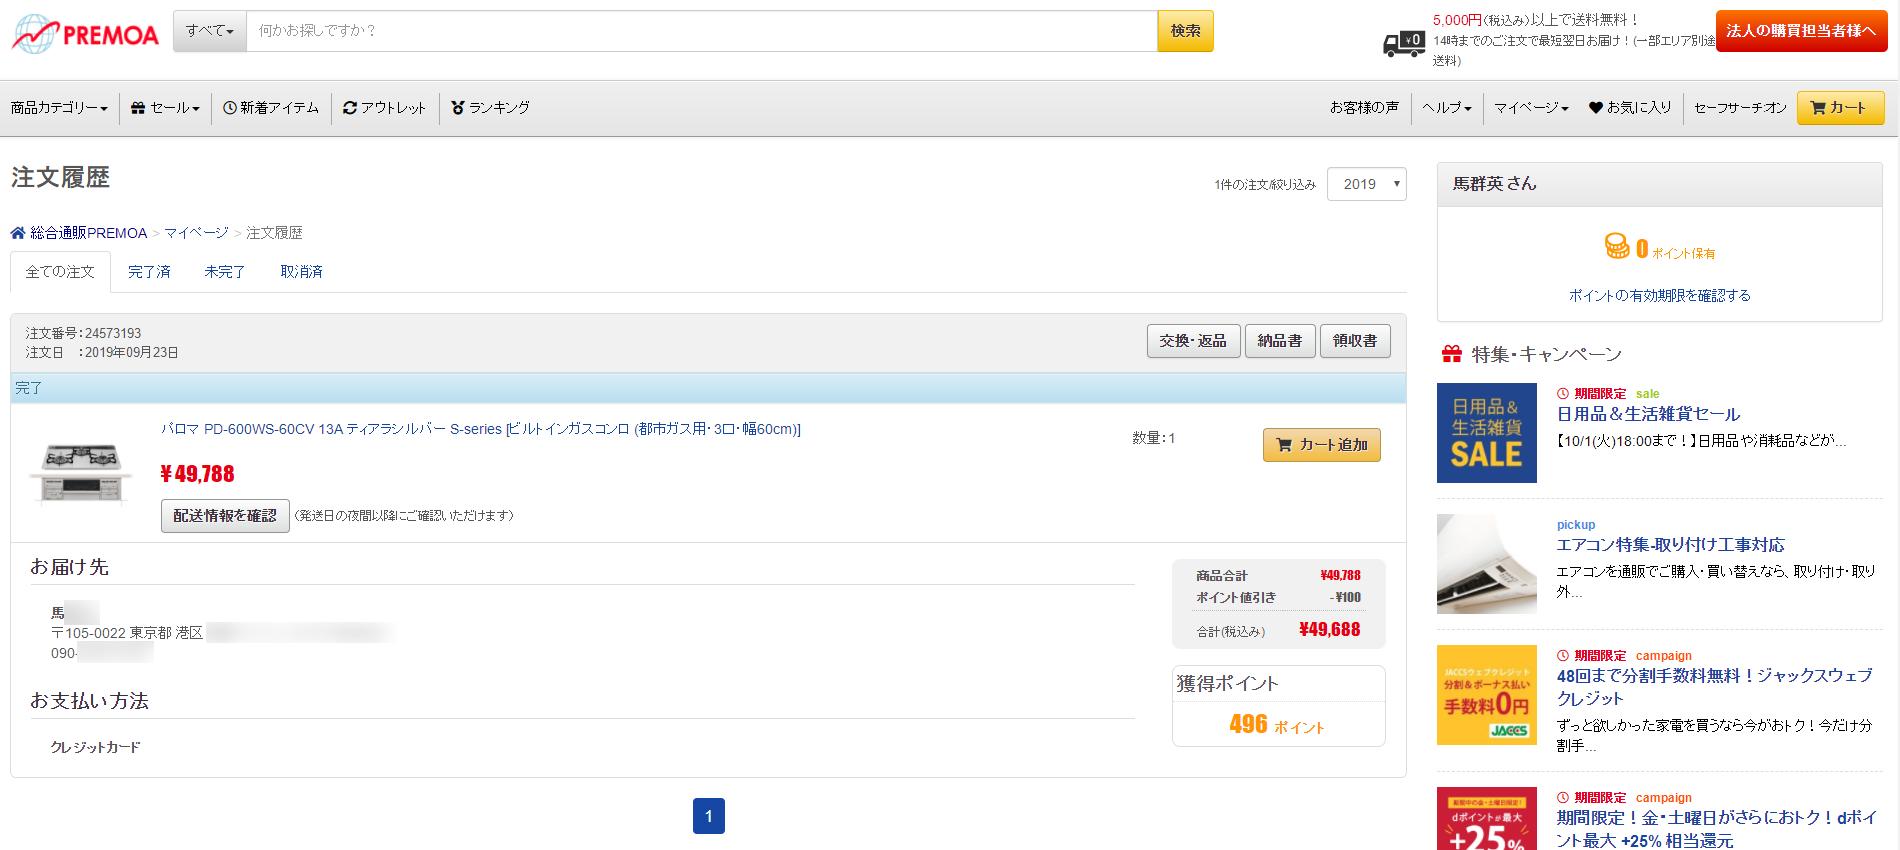This screenshot has height=850, width=1900.
Task: Click the gas stove product thumbnail
Action: click(80, 473)
